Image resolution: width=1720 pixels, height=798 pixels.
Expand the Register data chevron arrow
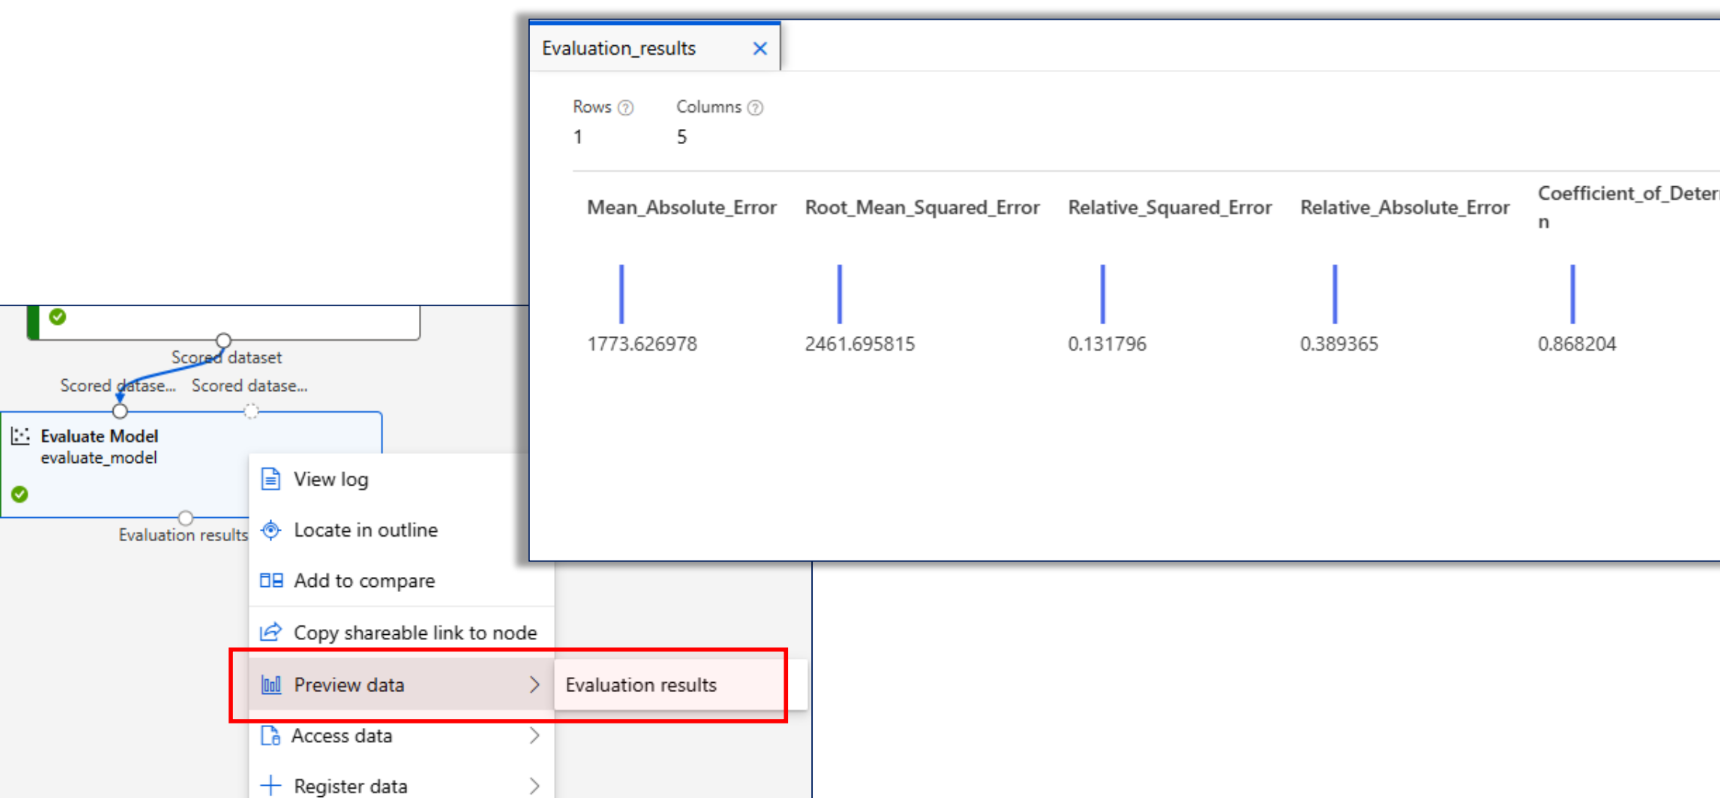coord(534,786)
